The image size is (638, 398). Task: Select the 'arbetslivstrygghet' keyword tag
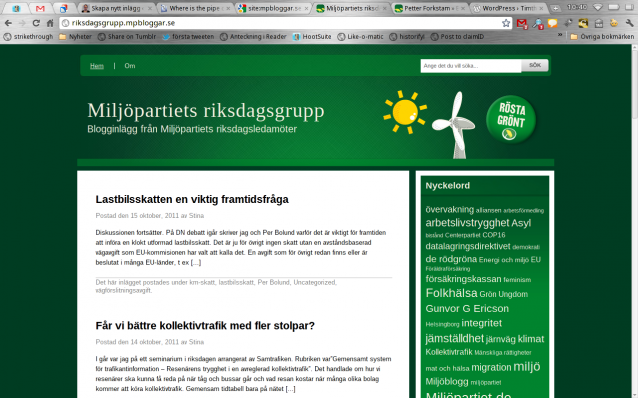[467, 223]
